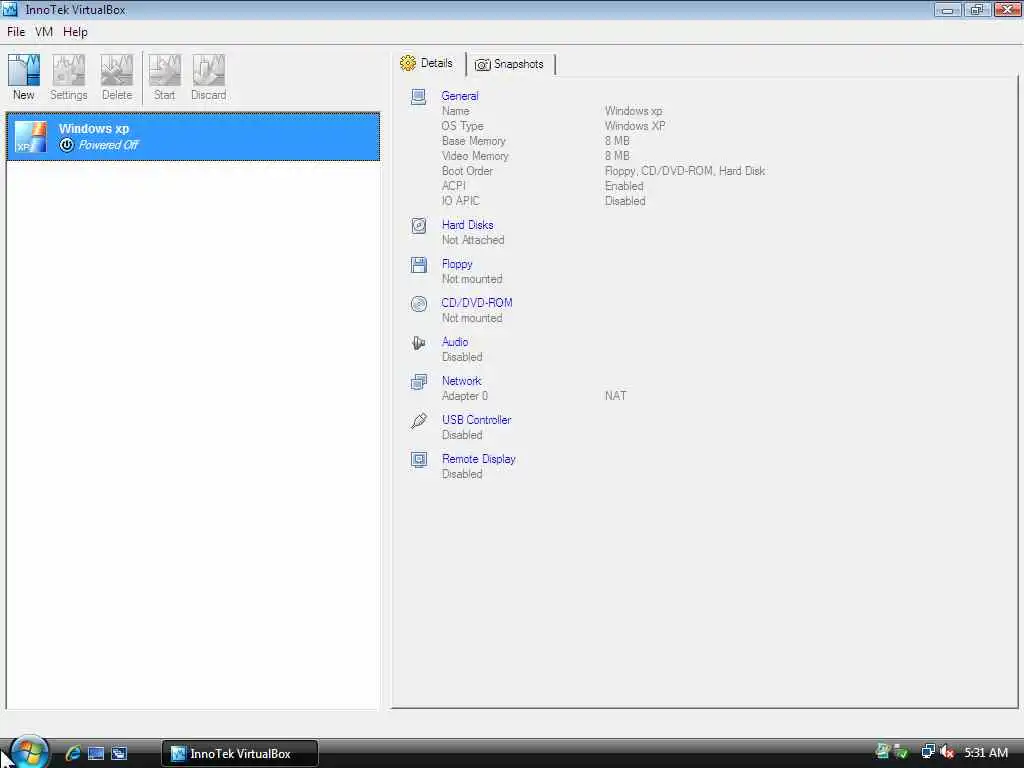Click the Discard toolbar icon

(x=208, y=77)
